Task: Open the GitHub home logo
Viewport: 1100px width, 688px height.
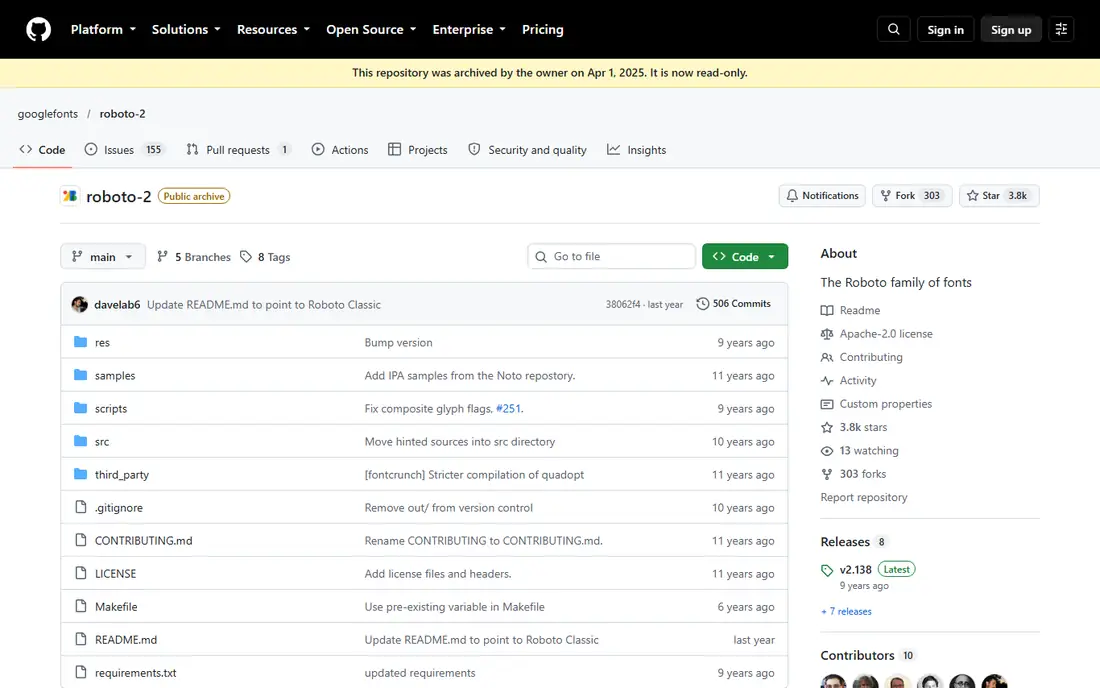Action: tap(39, 29)
